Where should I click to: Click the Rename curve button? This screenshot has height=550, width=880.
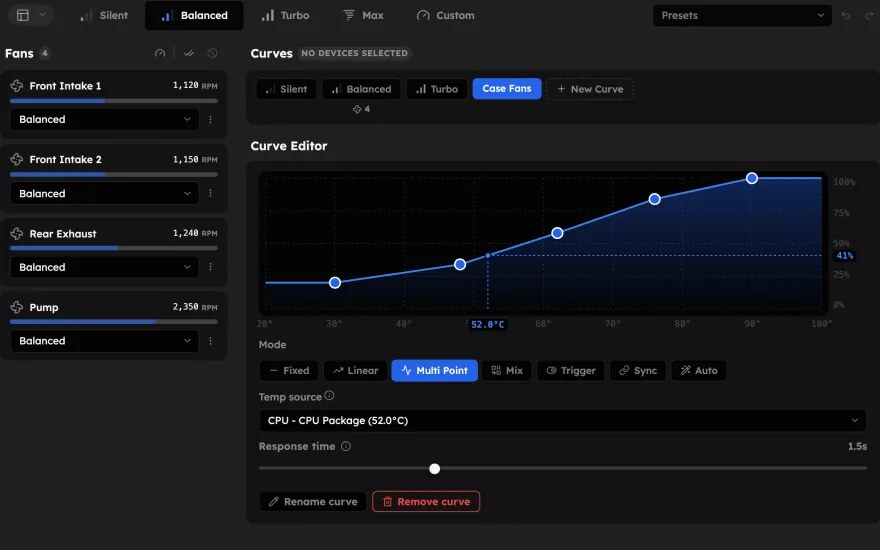coord(313,502)
